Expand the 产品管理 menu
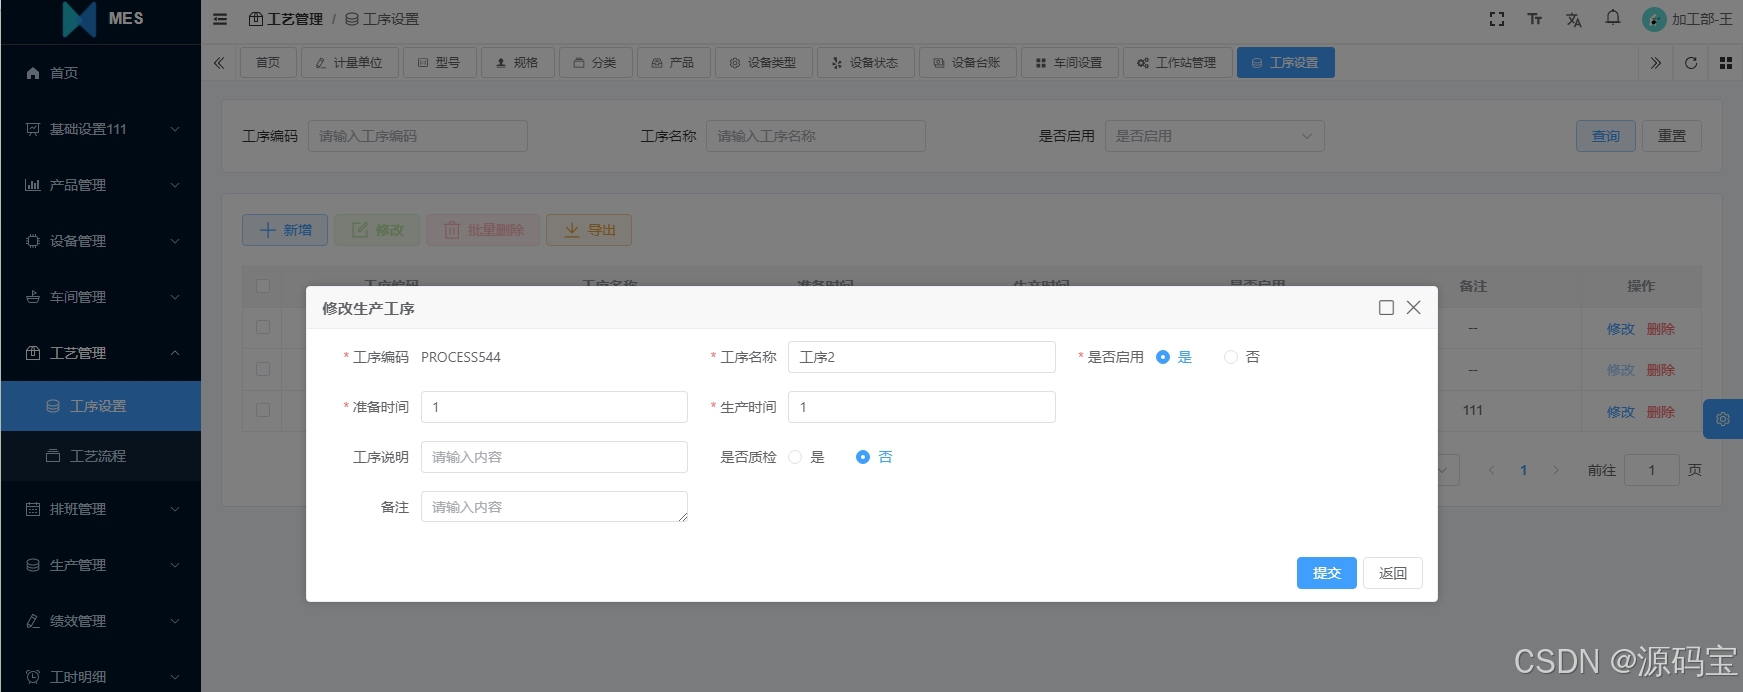Image resolution: width=1743 pixels, height=692 pixels. coord(175,185)
